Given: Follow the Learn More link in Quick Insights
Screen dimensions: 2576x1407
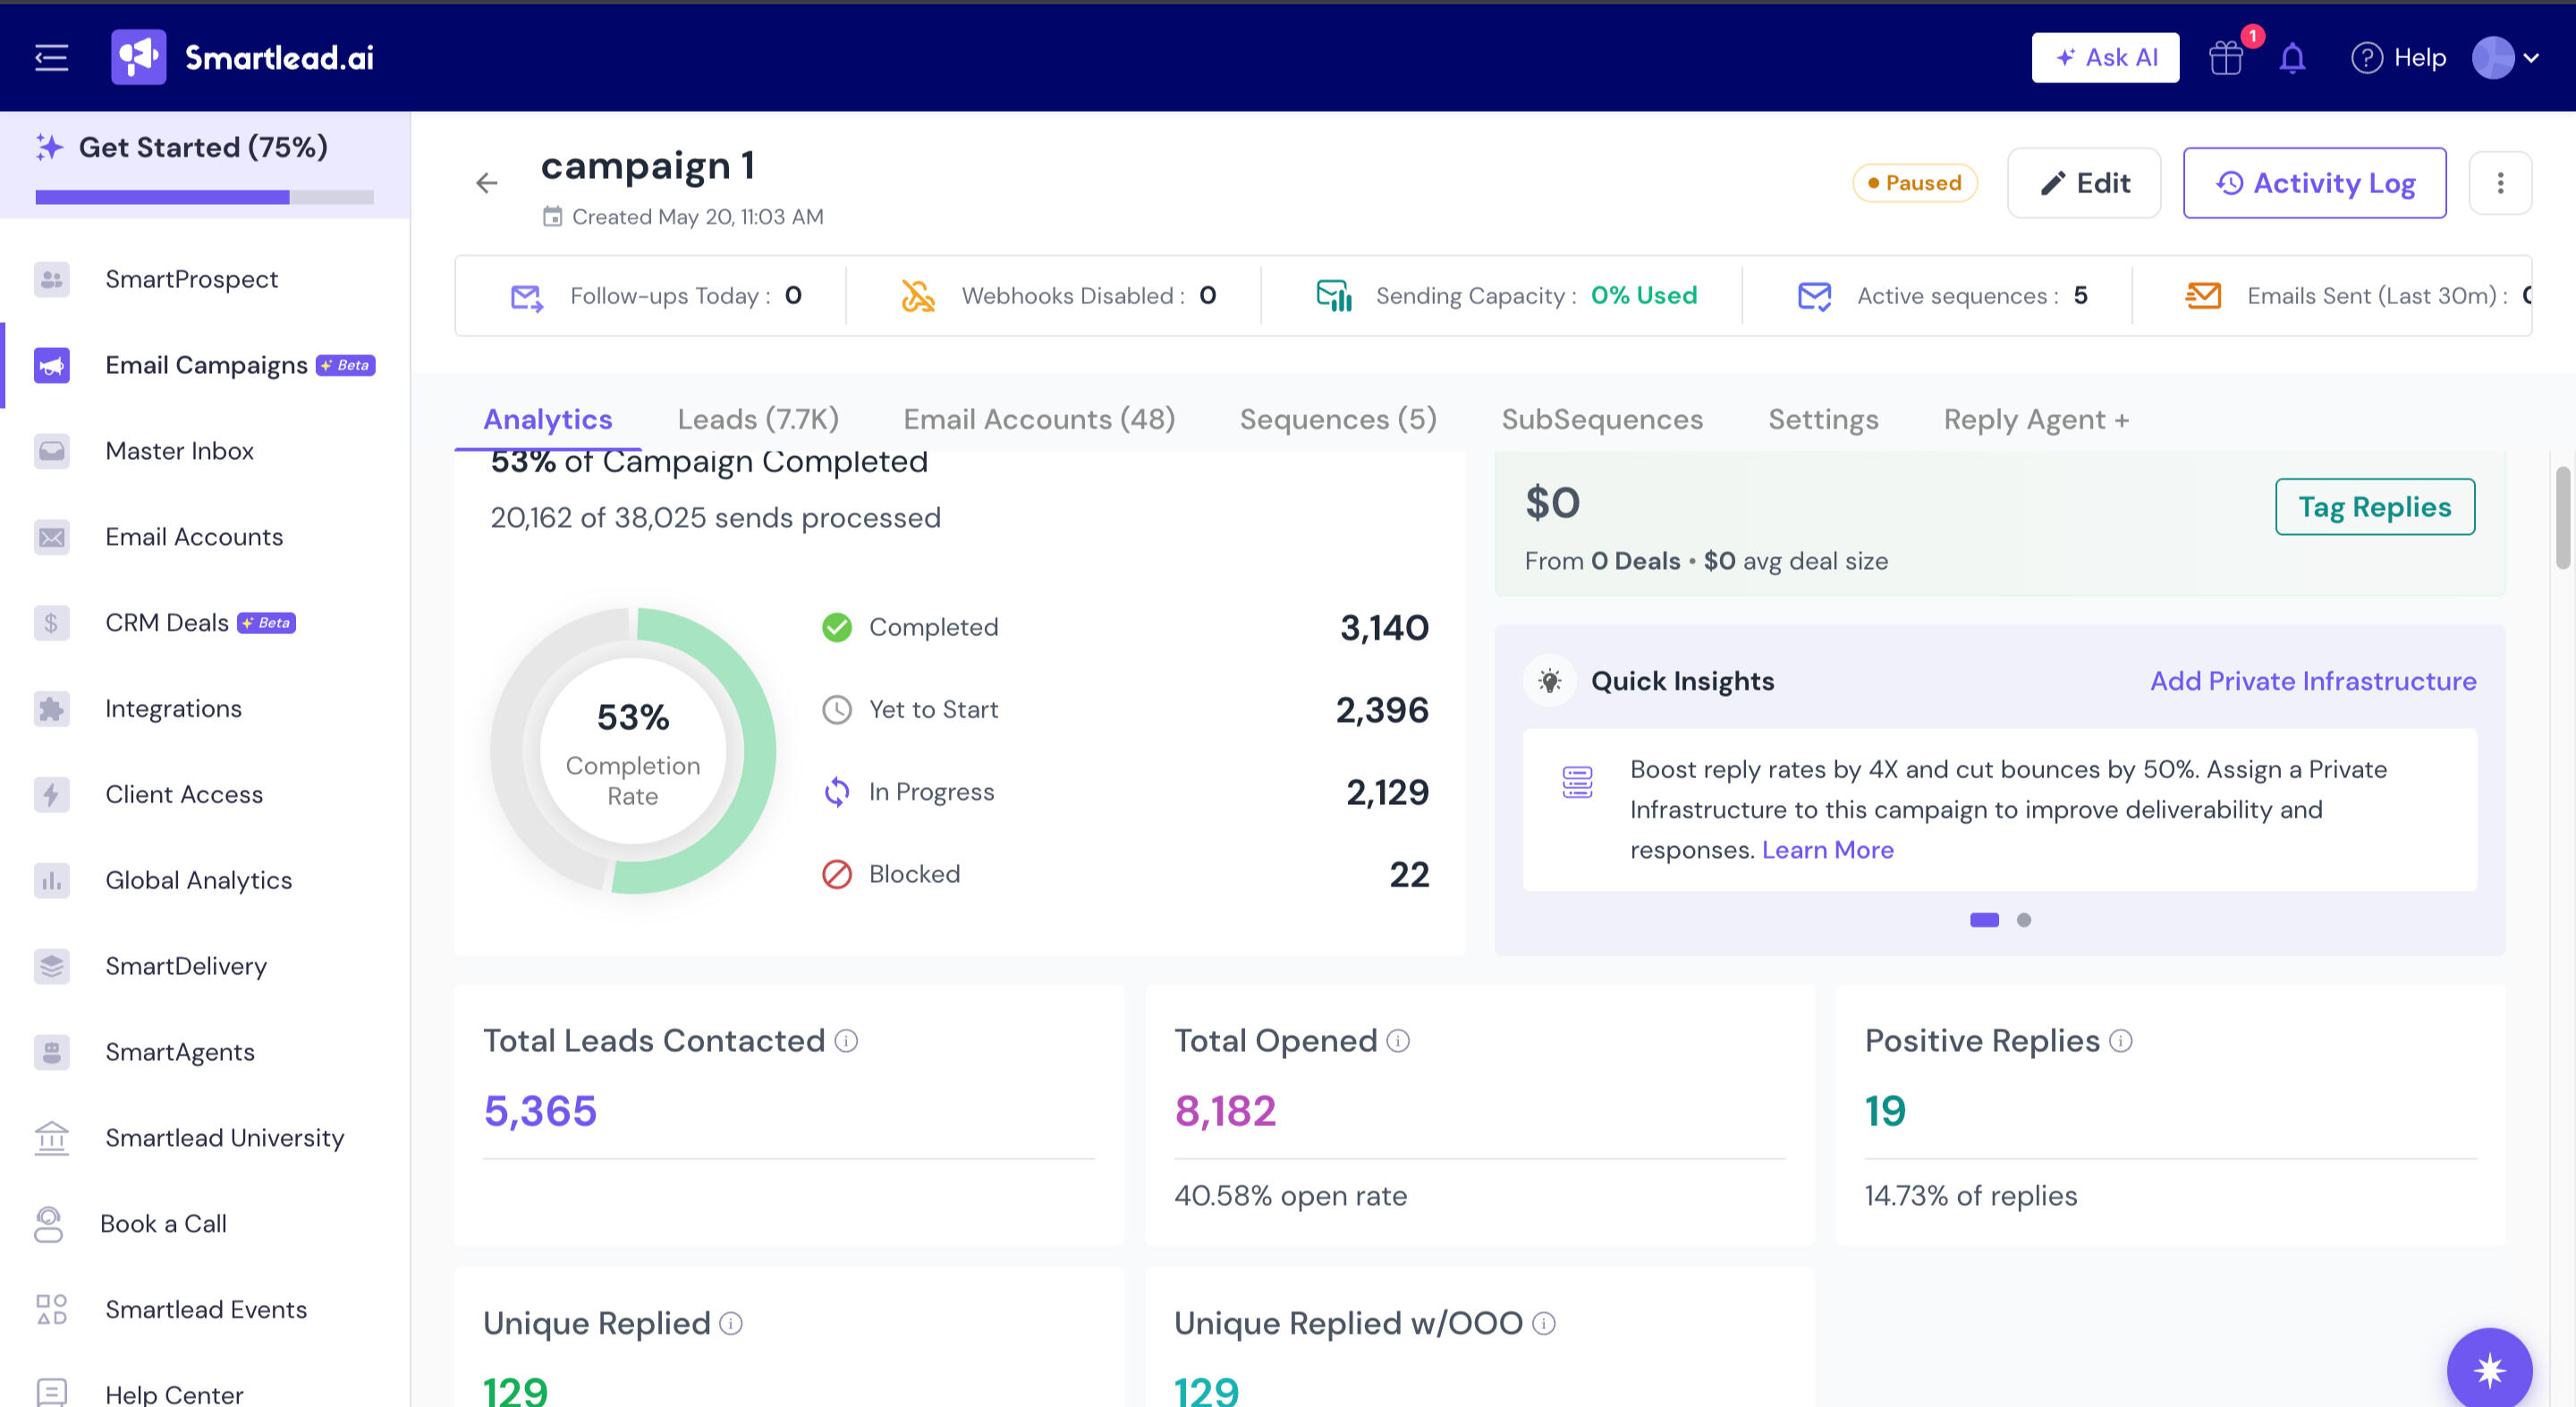Looking at the screenshot, I should click(1827, 850).
